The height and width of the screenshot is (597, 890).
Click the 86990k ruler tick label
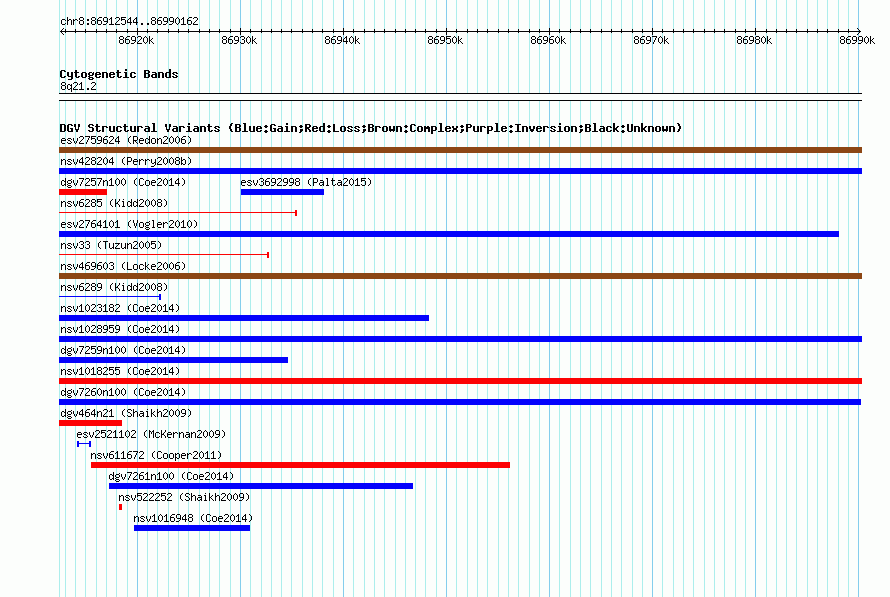pyautogui.click(x=857, y=40)
